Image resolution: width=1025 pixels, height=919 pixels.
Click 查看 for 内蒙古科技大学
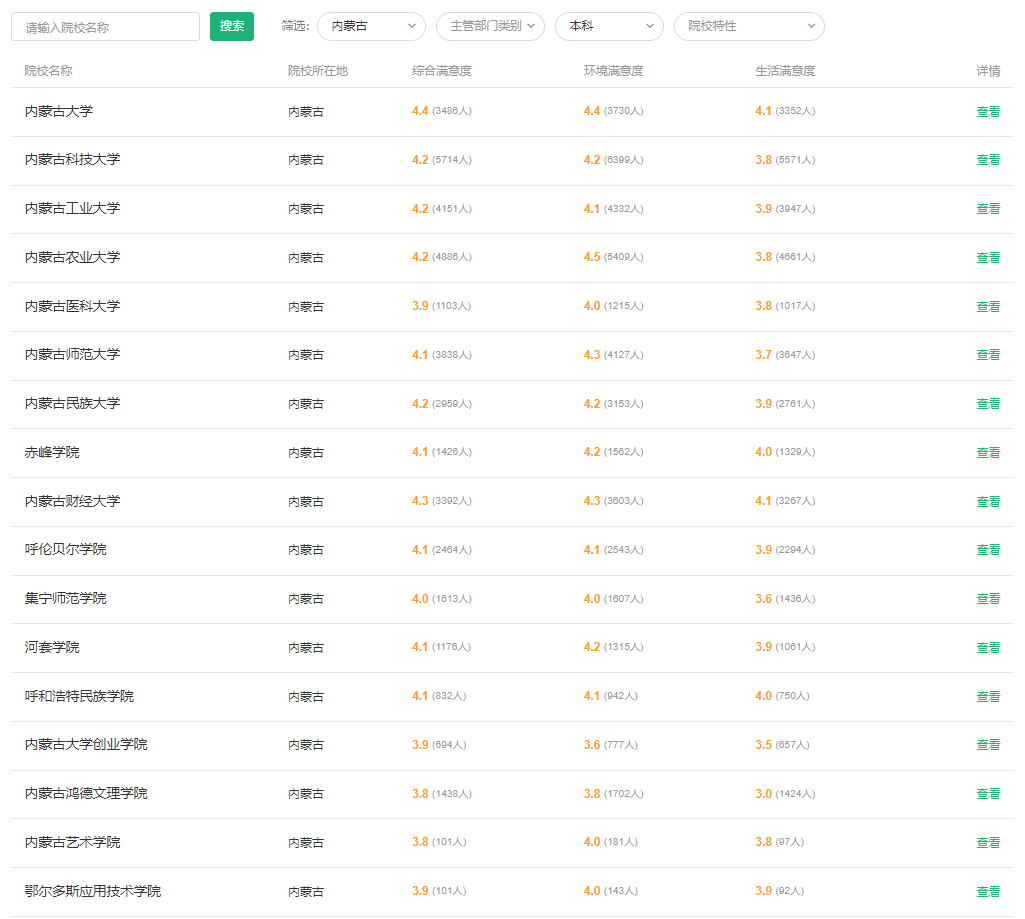click(988, 160)
